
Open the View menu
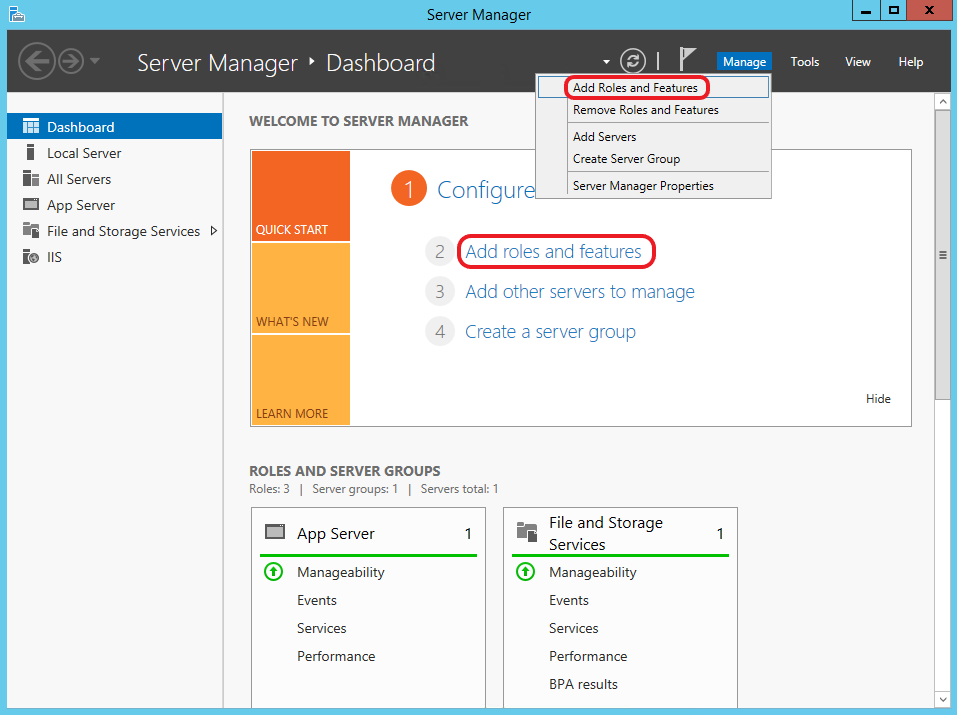pyautogui.click(x=858, y=62)
